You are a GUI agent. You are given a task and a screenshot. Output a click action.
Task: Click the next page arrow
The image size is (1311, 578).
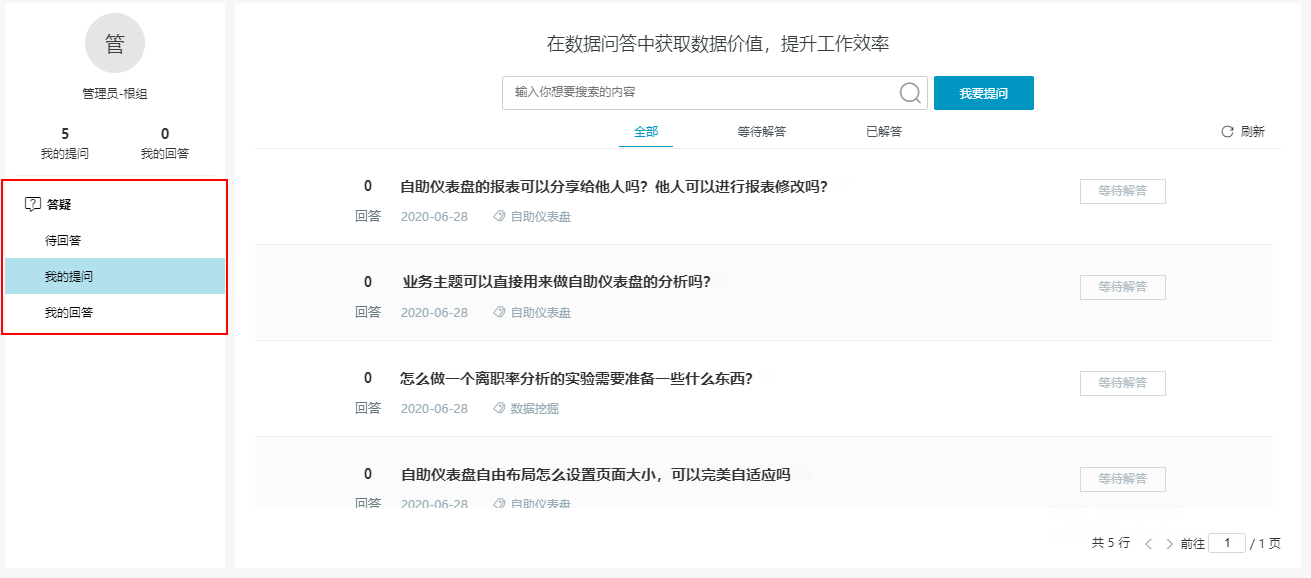pos(1169,544)
